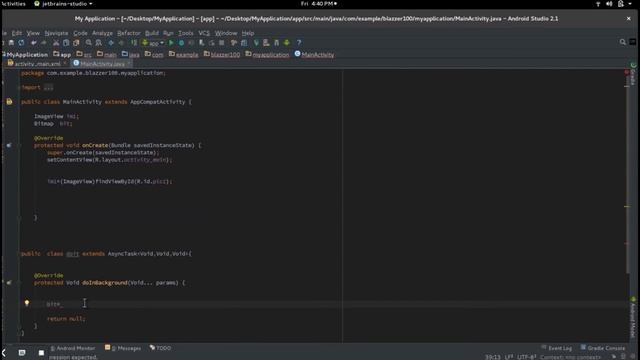Click the Redo arrow icon
The height and width of the screenshot is (360, 640).
[x=44, y=42]
